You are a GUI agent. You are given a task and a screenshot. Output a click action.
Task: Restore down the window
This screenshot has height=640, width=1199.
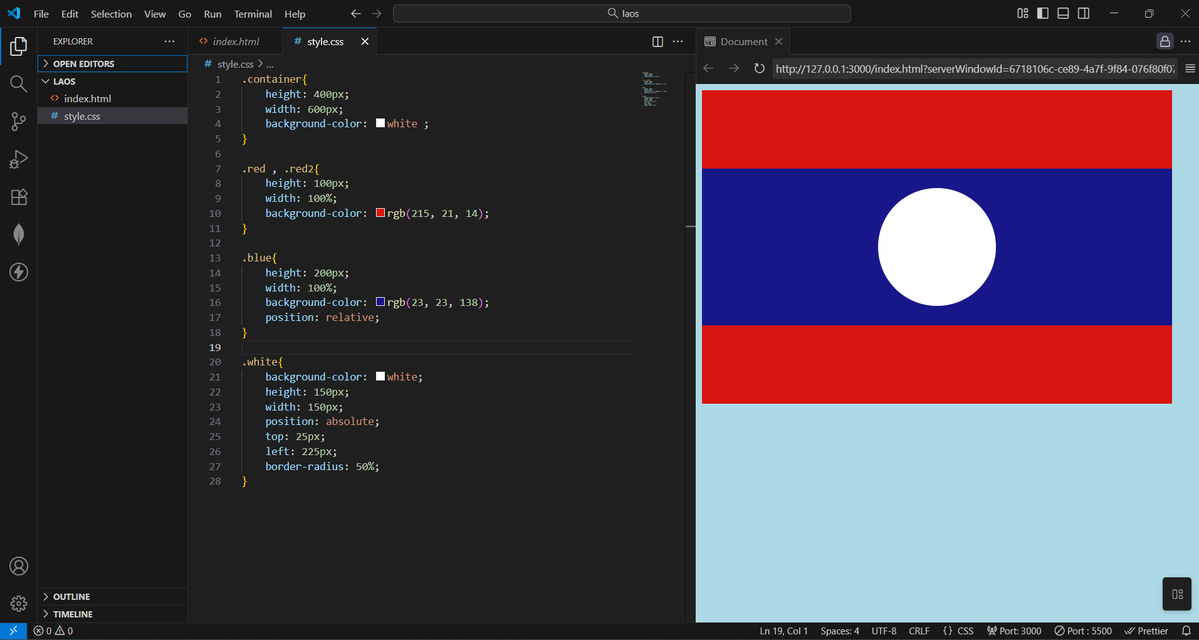coord(1149,14)
